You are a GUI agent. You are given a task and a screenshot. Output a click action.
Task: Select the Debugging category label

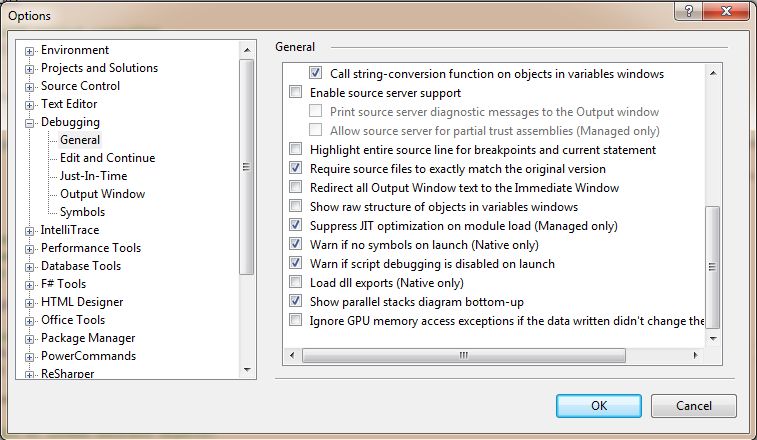click(x=70, y=122)
